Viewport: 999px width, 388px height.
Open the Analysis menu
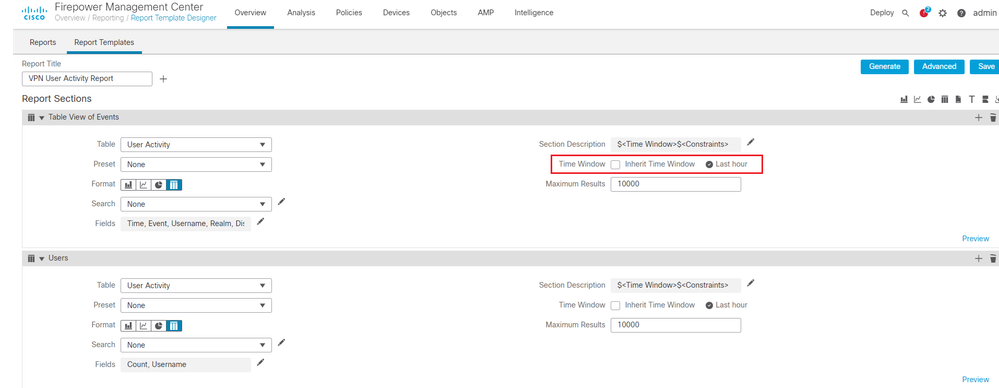[301, 13]
